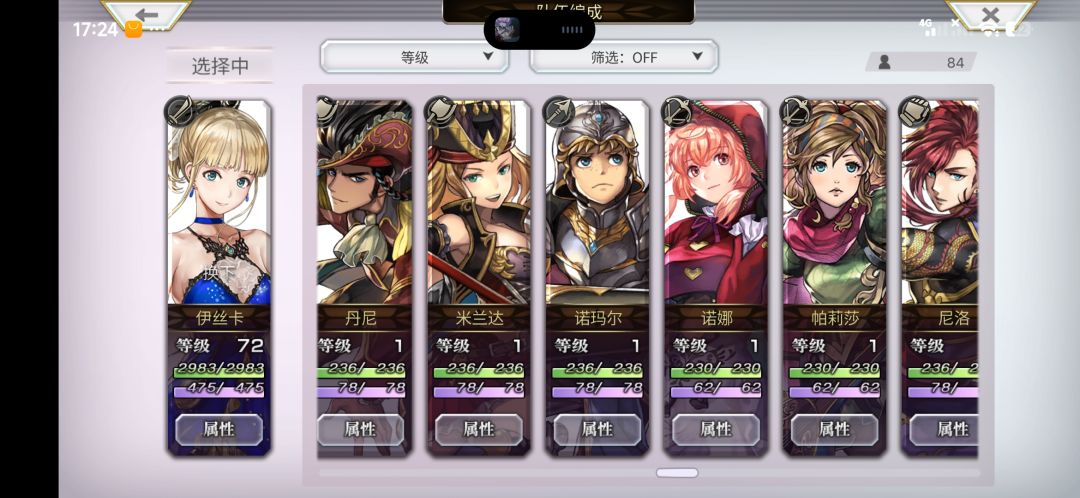Select 米兰达 character portrait
Screen dimensions: 1080x498
pyautogui.click(x=479, y=203)
